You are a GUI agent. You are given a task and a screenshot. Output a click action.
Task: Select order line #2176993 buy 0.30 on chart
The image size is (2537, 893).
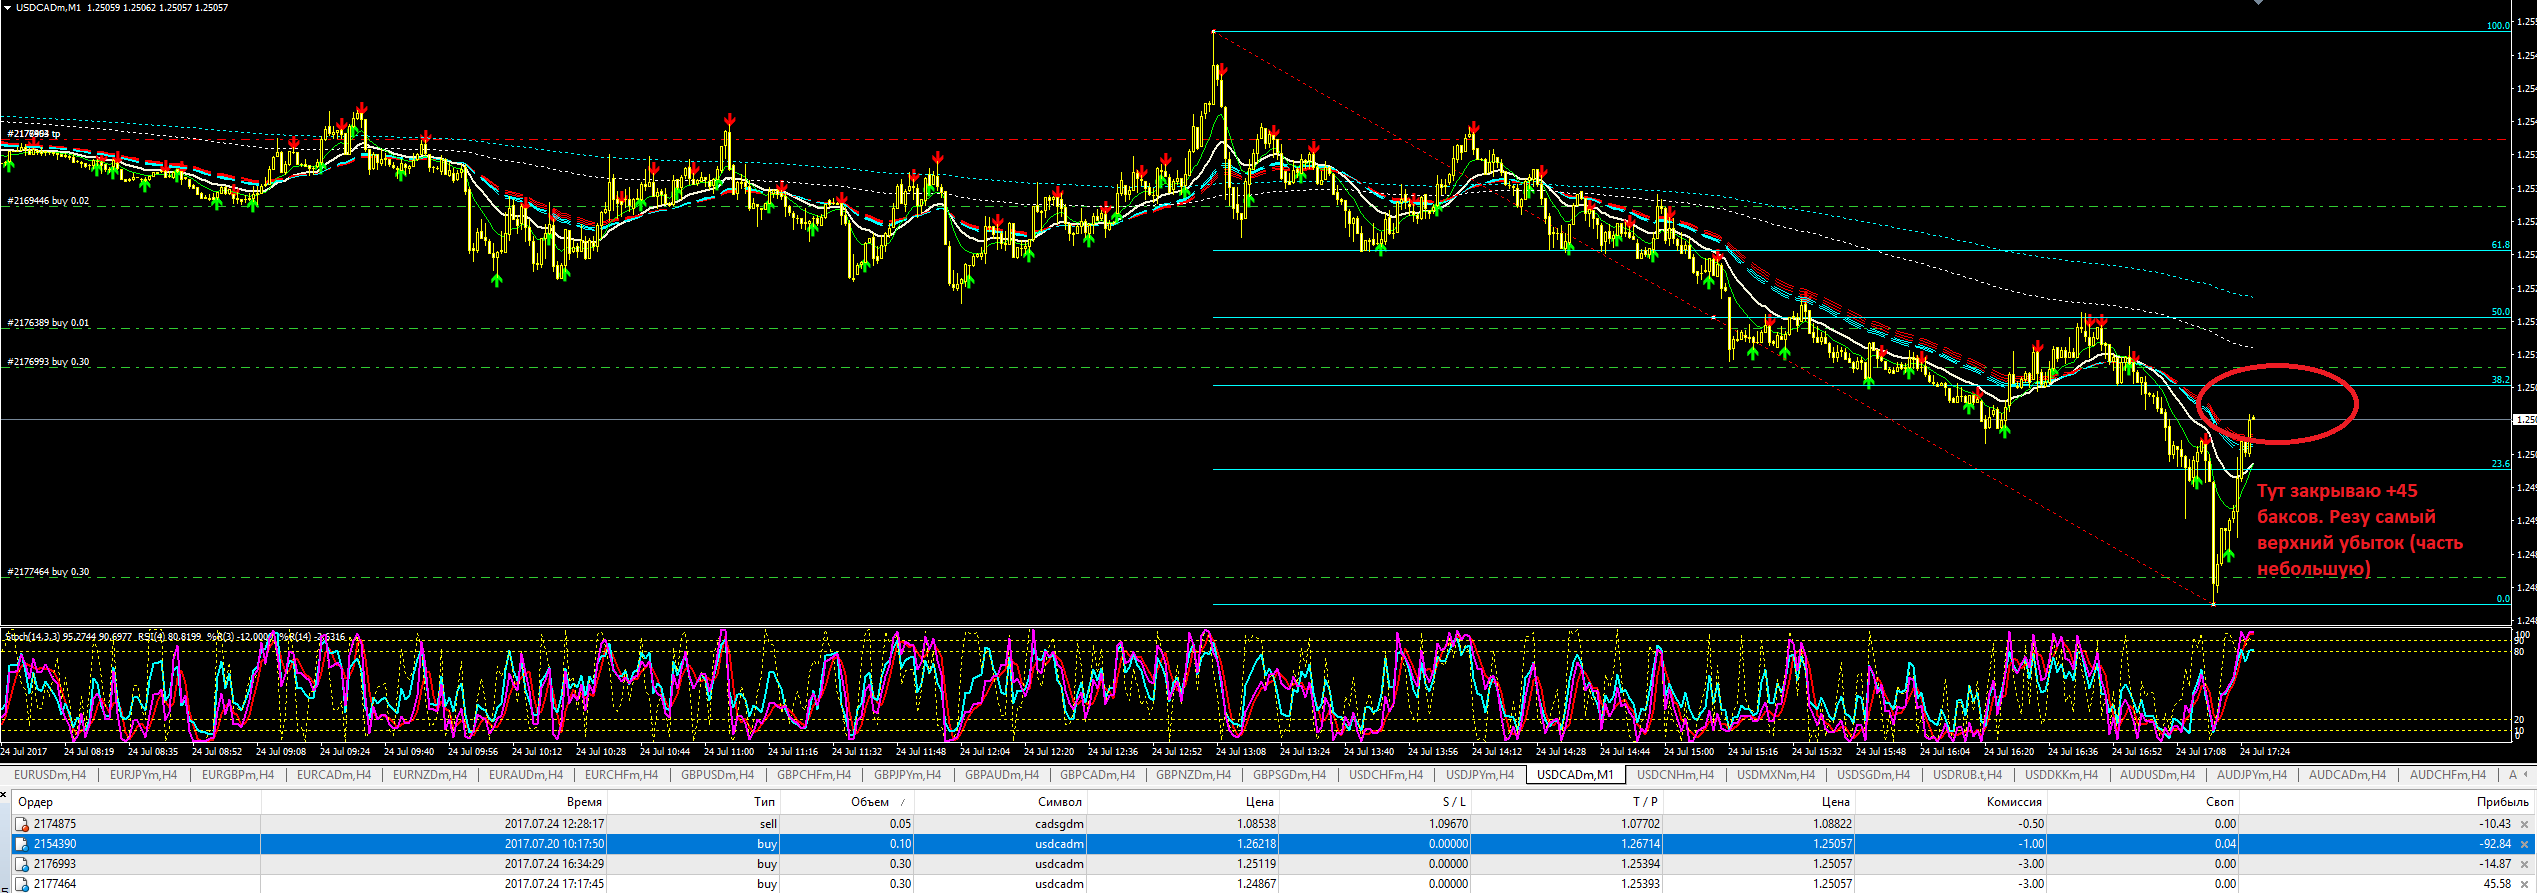point(48,362)
